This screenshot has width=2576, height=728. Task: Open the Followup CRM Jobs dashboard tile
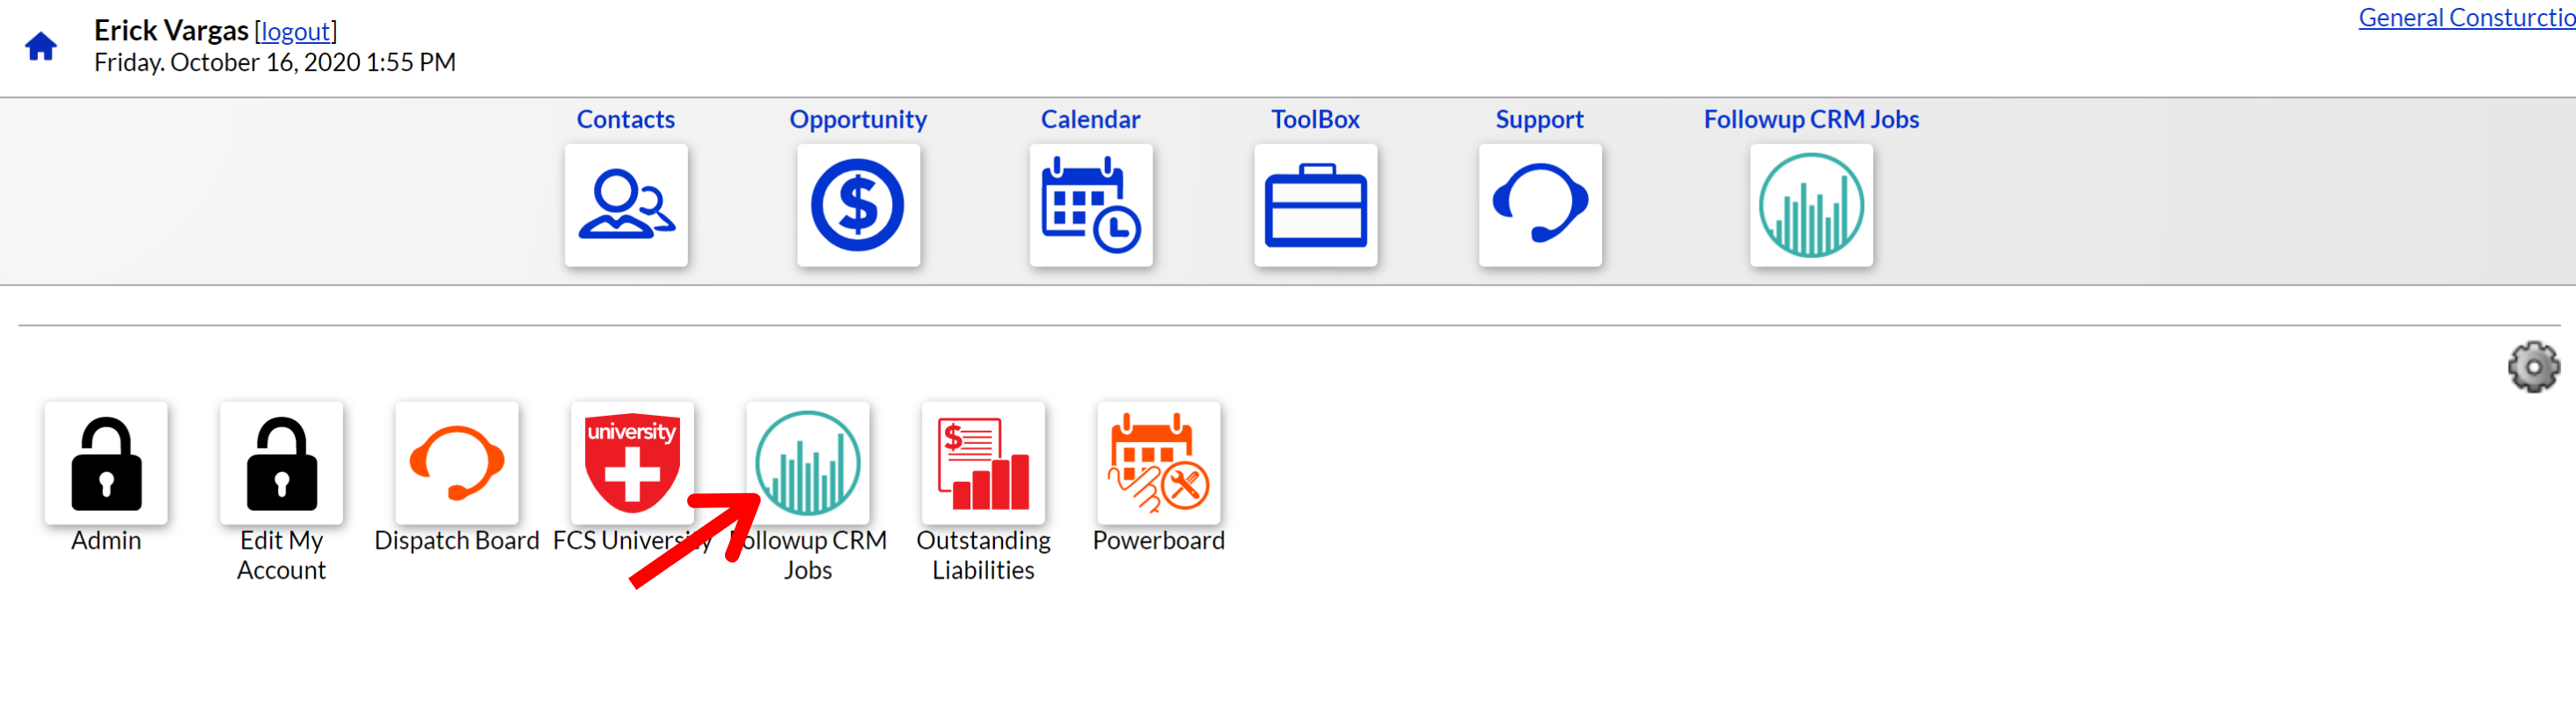(x=808, y=464)
